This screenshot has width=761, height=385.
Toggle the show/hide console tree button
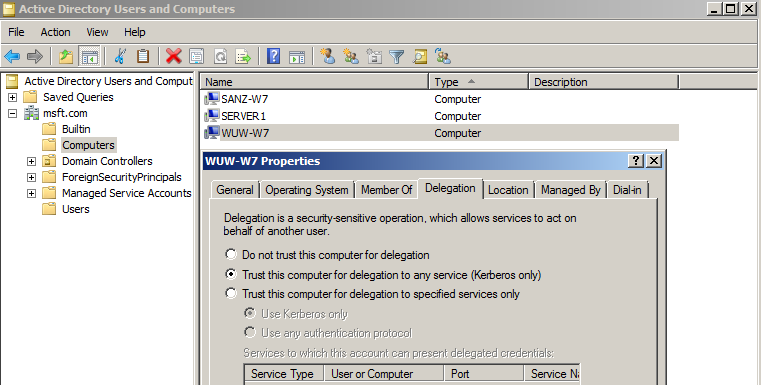coord(89,57)
